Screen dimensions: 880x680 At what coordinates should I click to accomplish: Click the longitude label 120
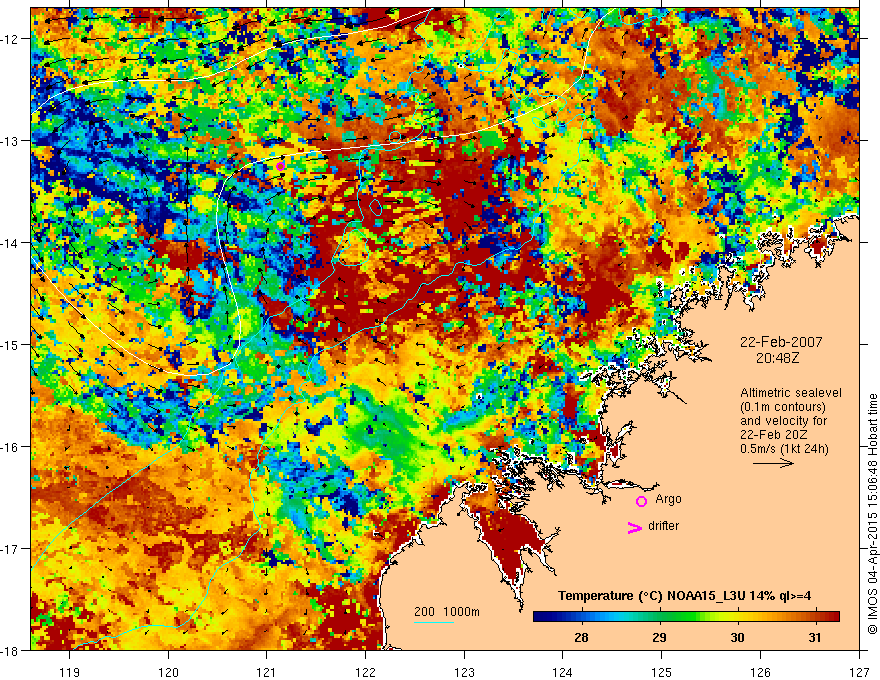[168, 672]
